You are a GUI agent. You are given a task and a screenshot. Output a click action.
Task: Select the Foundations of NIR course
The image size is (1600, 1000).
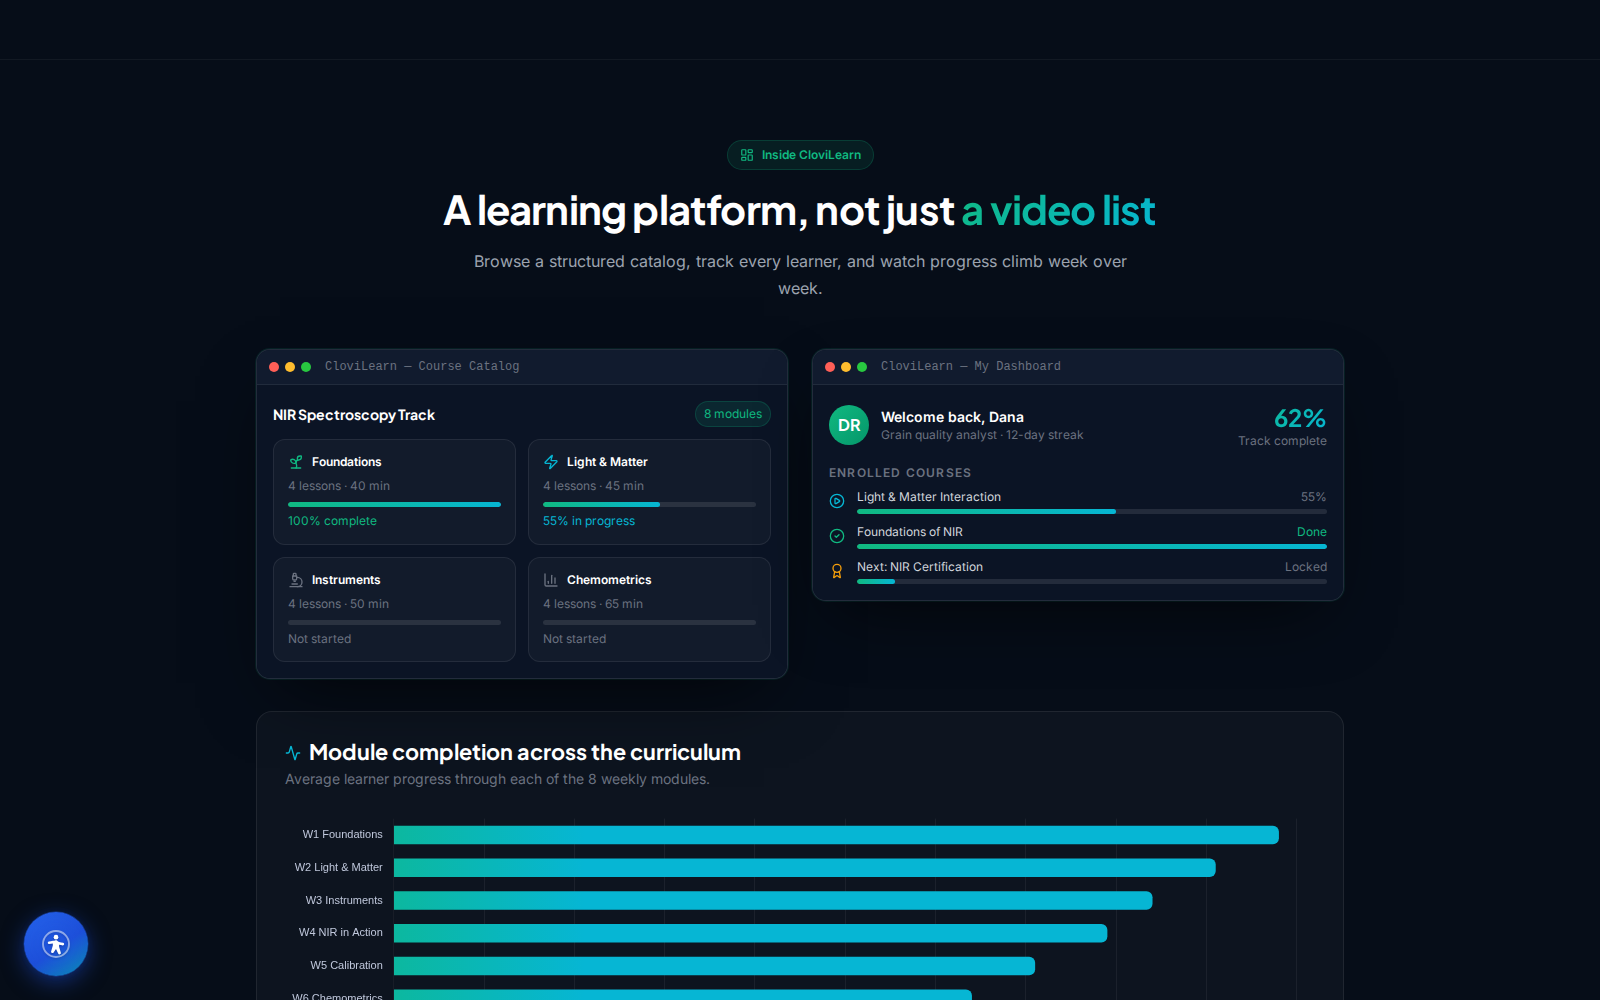1078,537
